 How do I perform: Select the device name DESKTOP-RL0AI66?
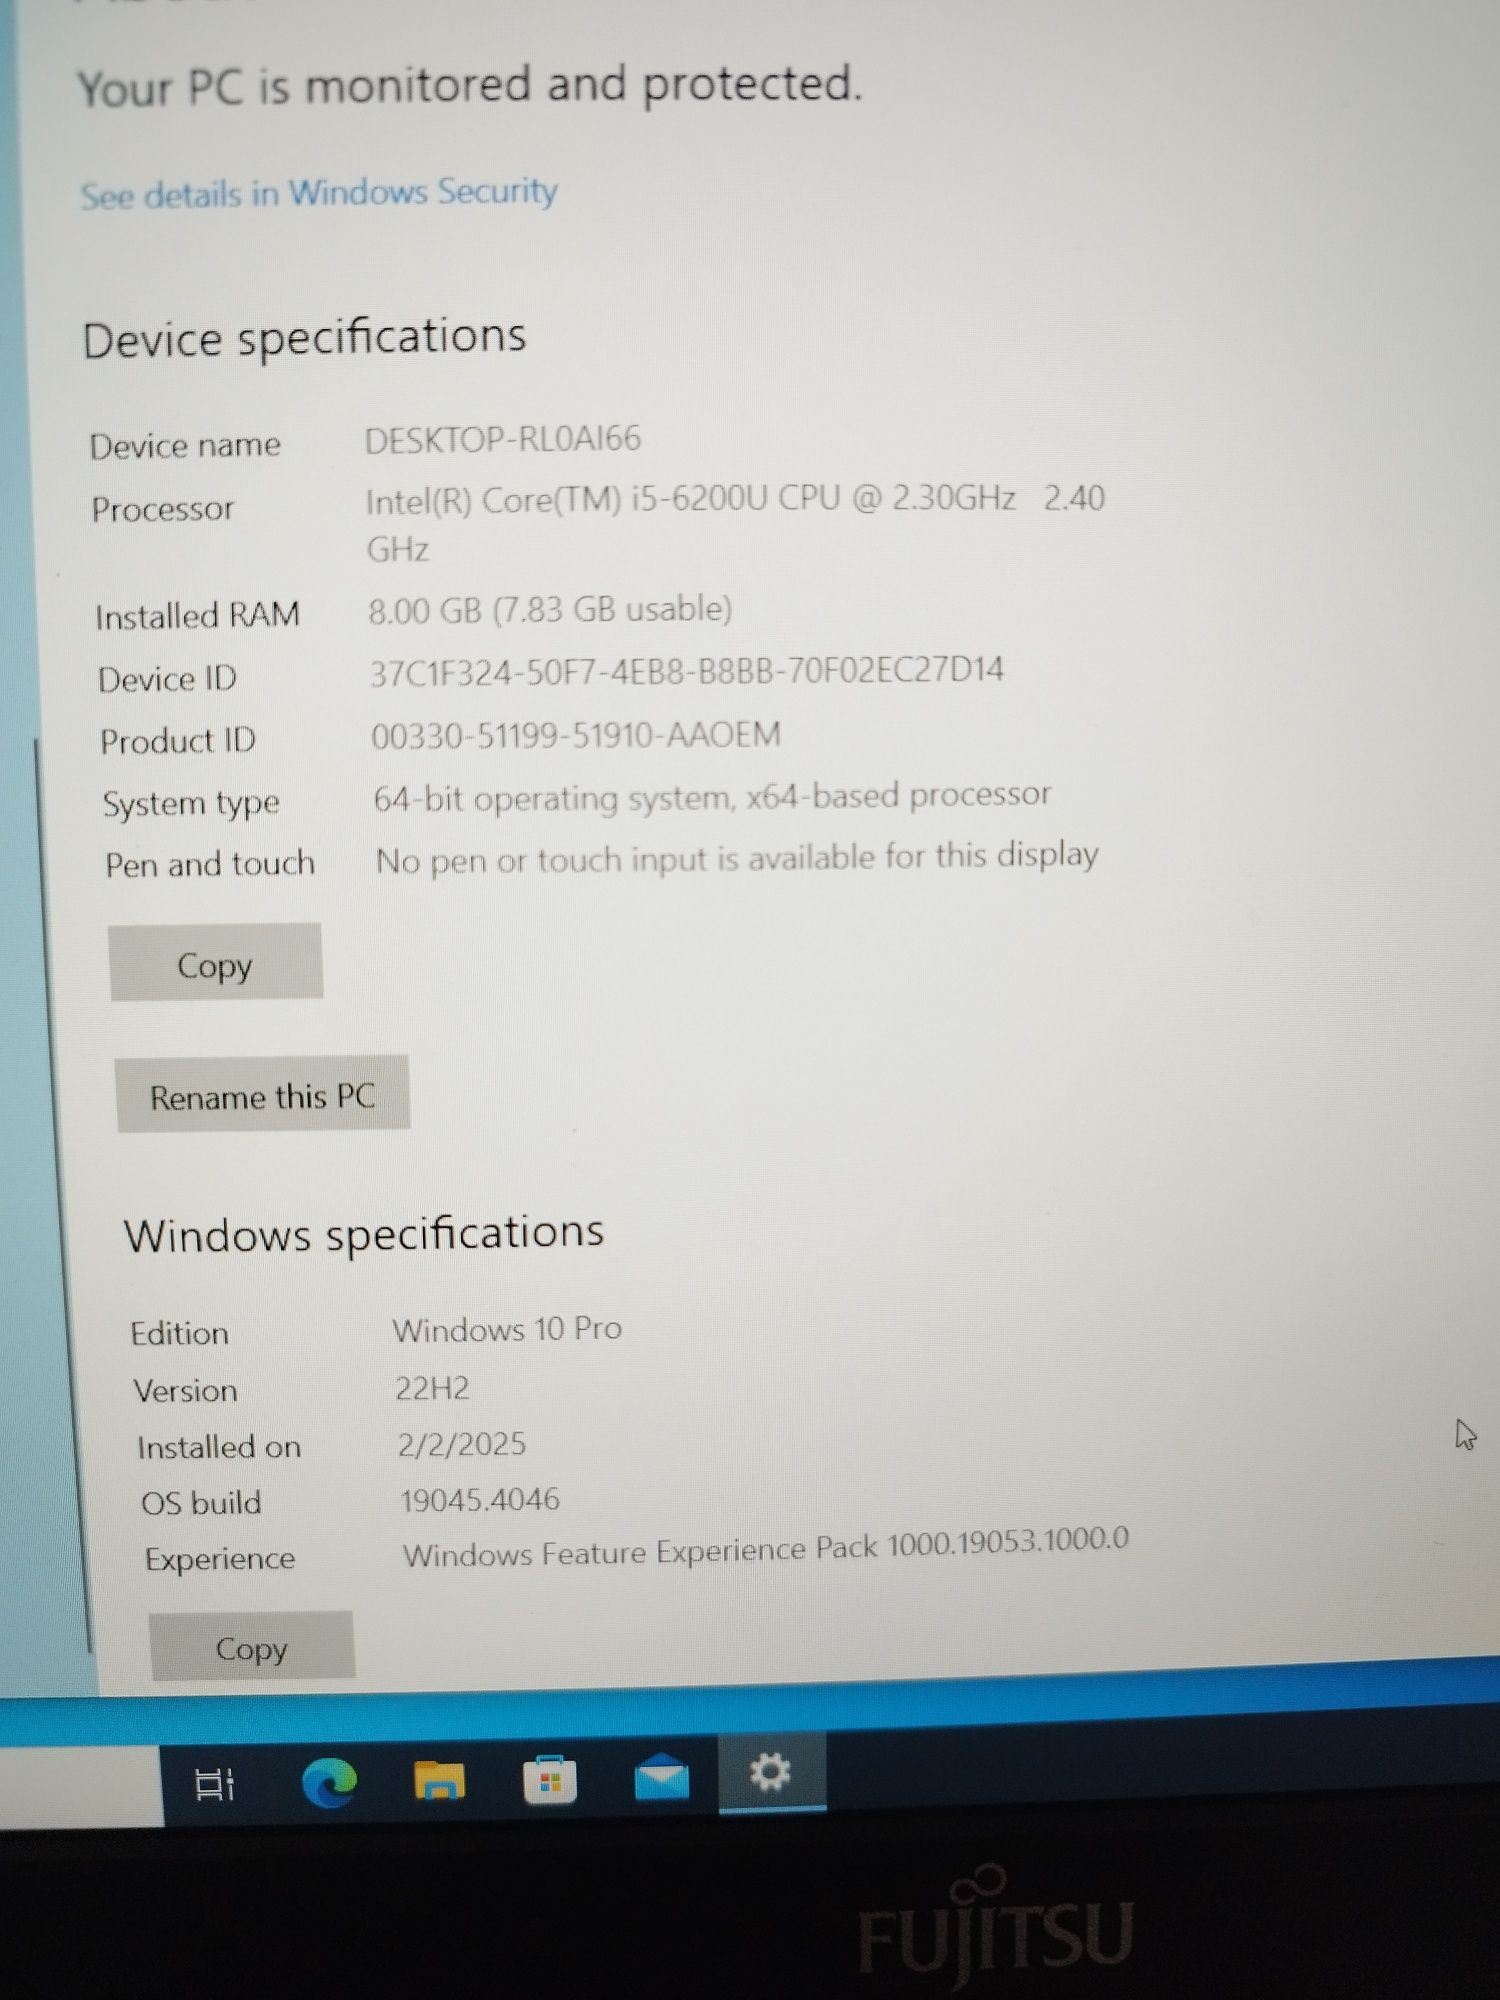pyautogui.click(x=503, y=440)
